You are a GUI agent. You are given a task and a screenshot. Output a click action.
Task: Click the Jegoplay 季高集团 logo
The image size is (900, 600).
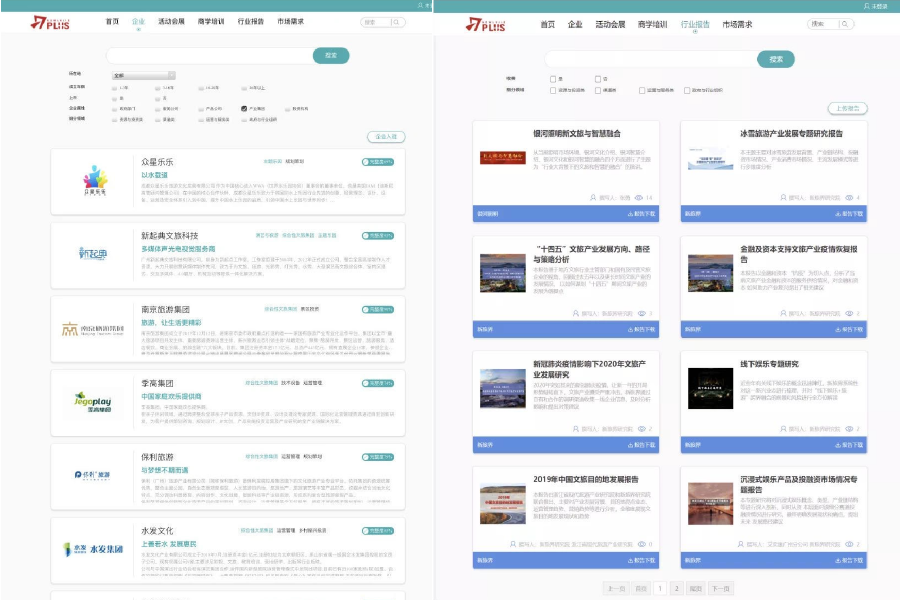click(x=93, y=402)
